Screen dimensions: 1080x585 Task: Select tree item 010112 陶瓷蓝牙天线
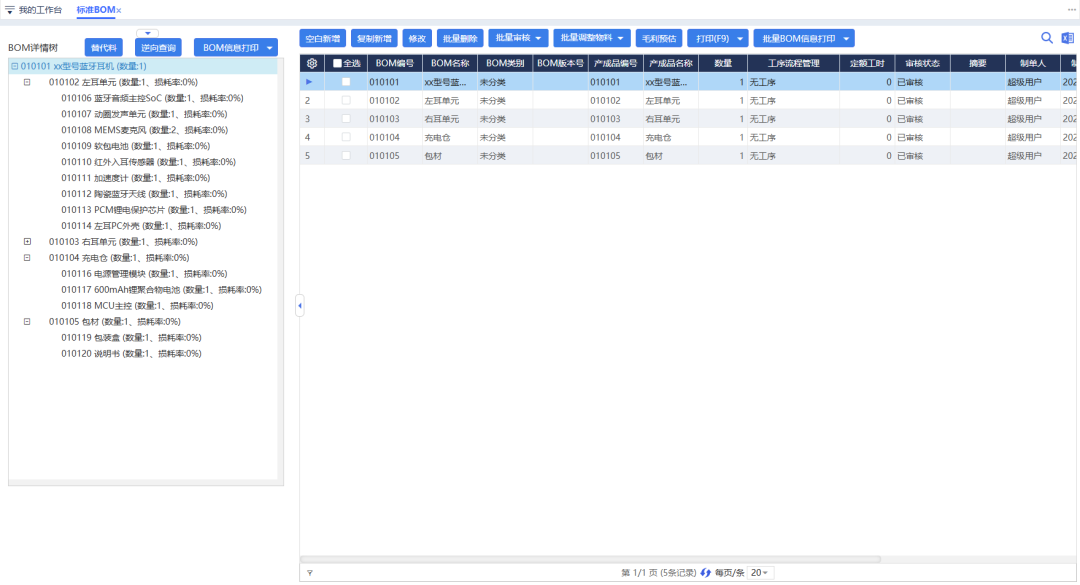click(144, 194)
